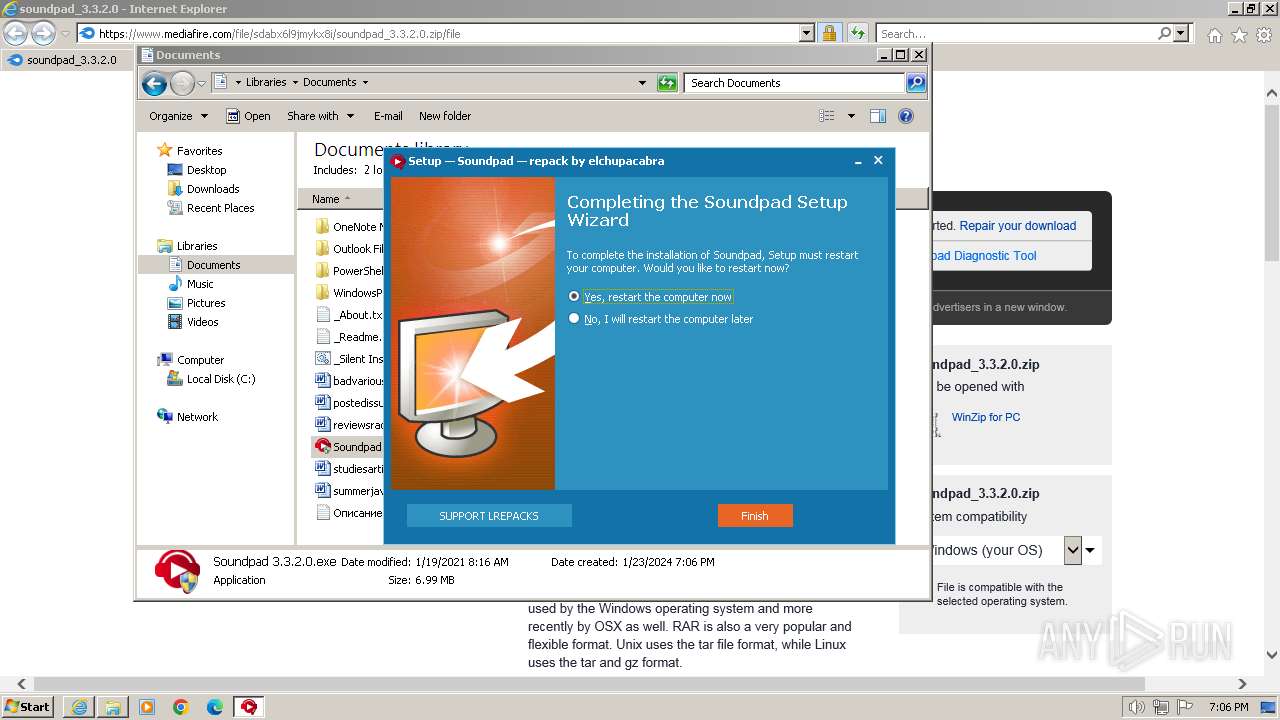Select the OneNote folder icon

pyautogui.click(x=322, y=227)
